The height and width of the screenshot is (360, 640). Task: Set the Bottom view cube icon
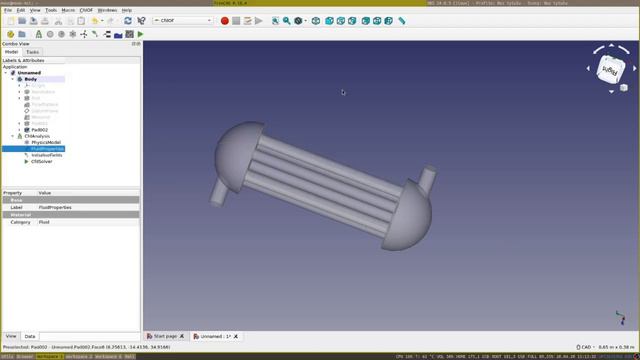coord(377,21)
